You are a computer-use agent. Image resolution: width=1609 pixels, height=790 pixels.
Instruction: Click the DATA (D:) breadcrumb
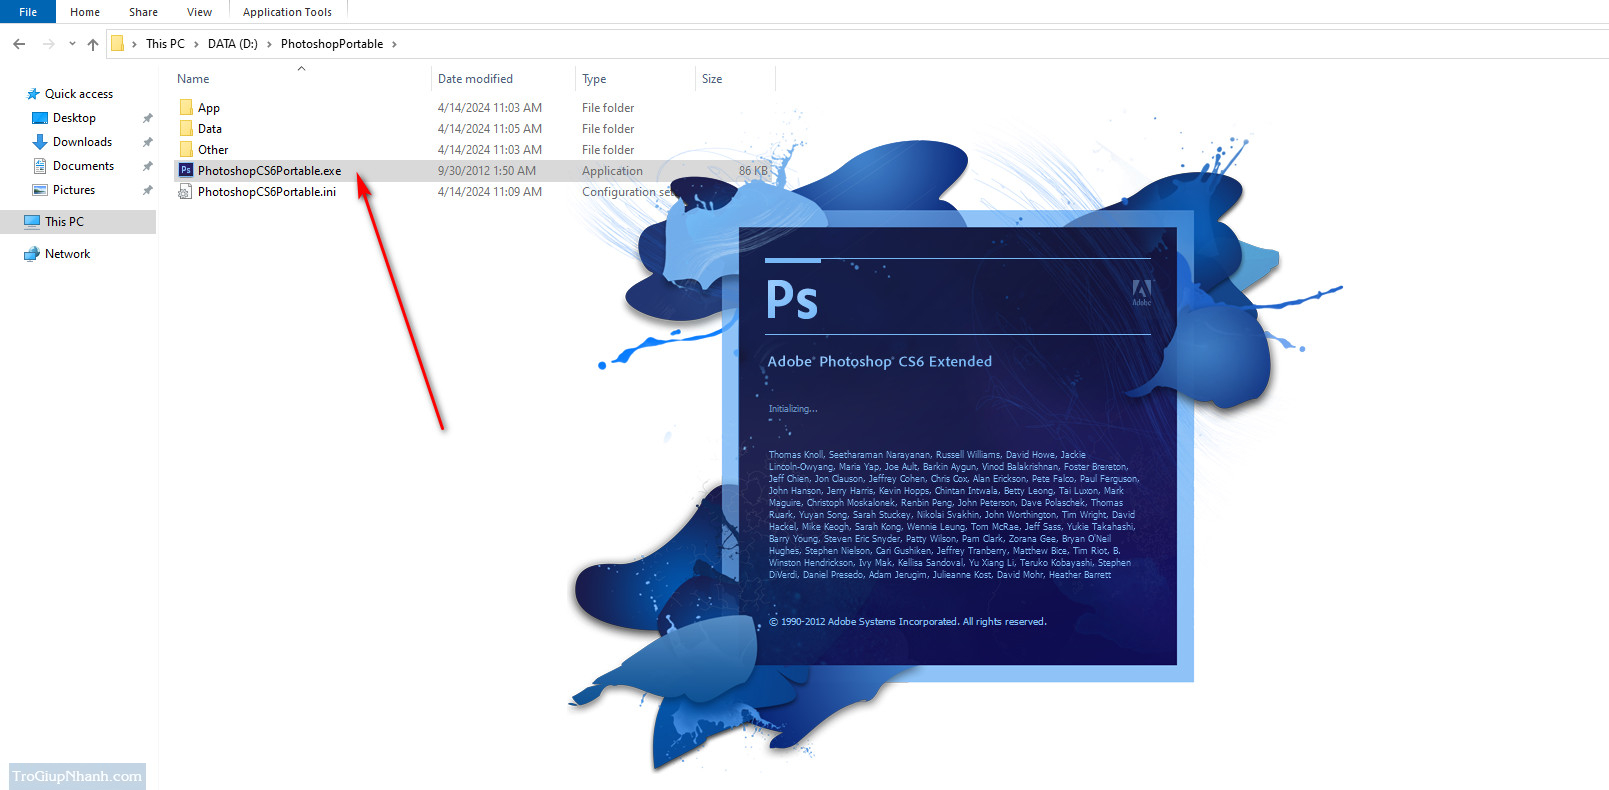click(232, 44)
